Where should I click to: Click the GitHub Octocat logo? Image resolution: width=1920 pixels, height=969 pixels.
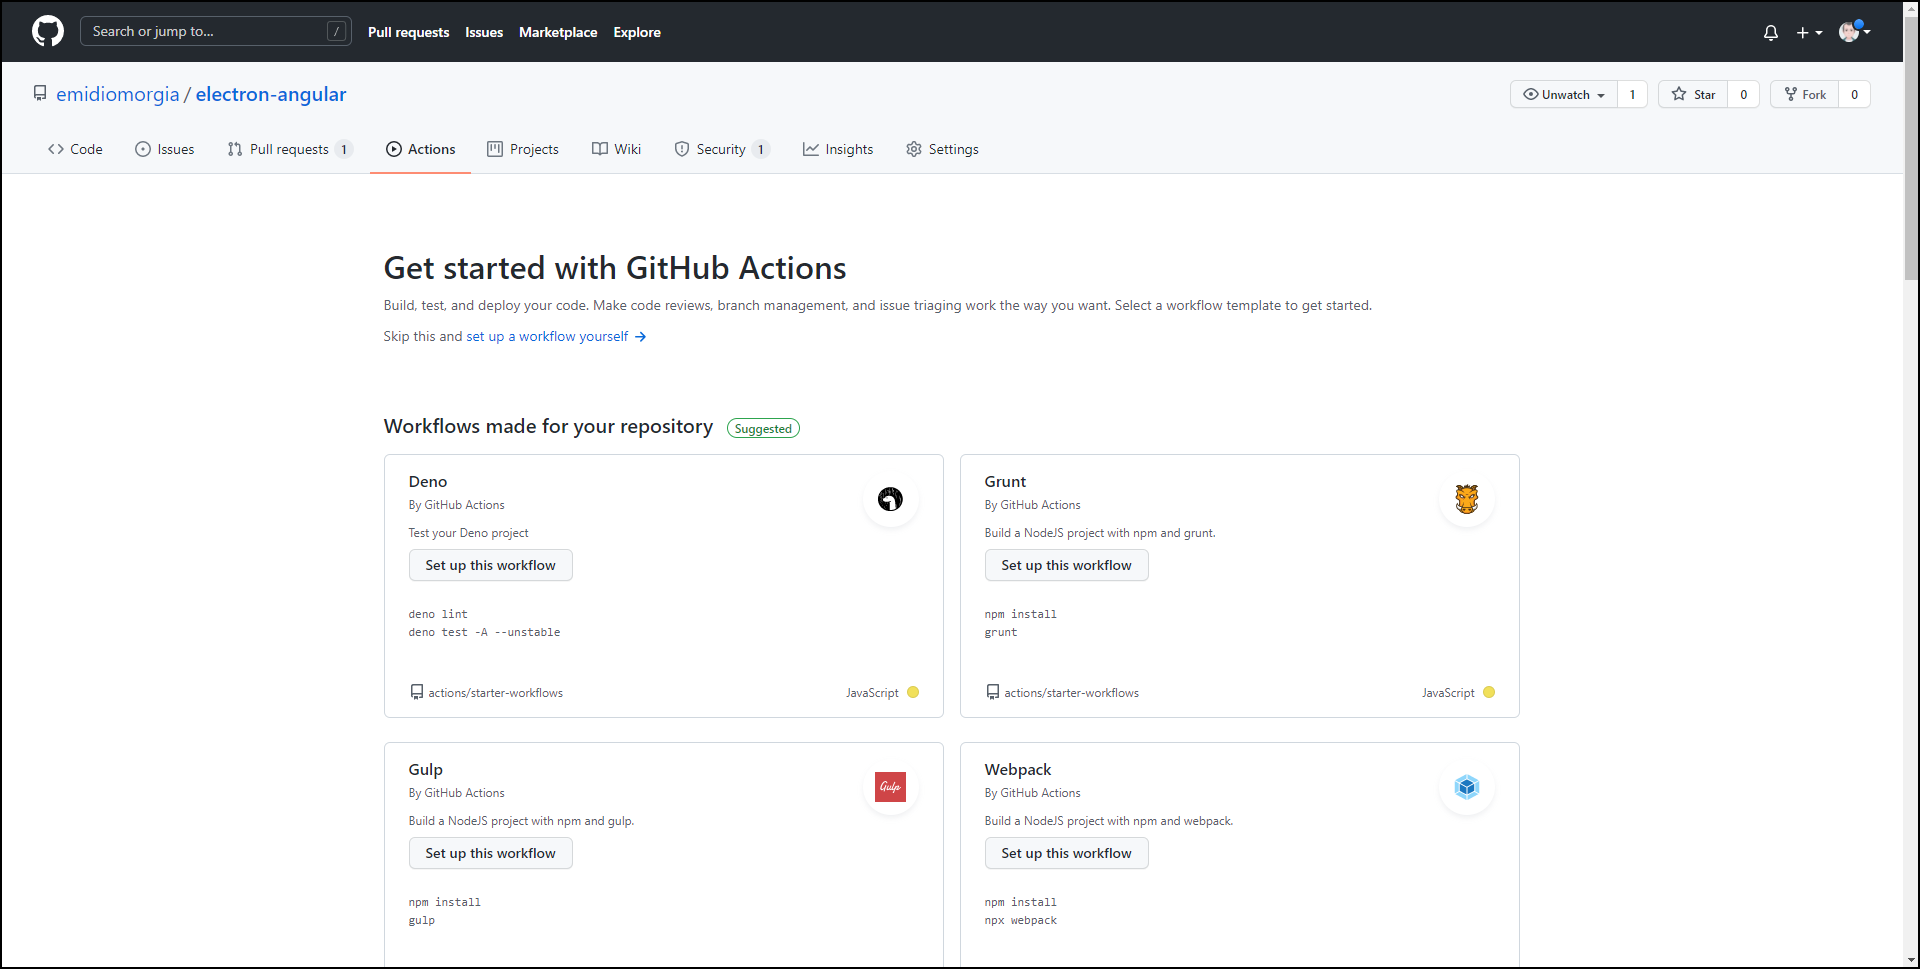[x=47, y=31]
